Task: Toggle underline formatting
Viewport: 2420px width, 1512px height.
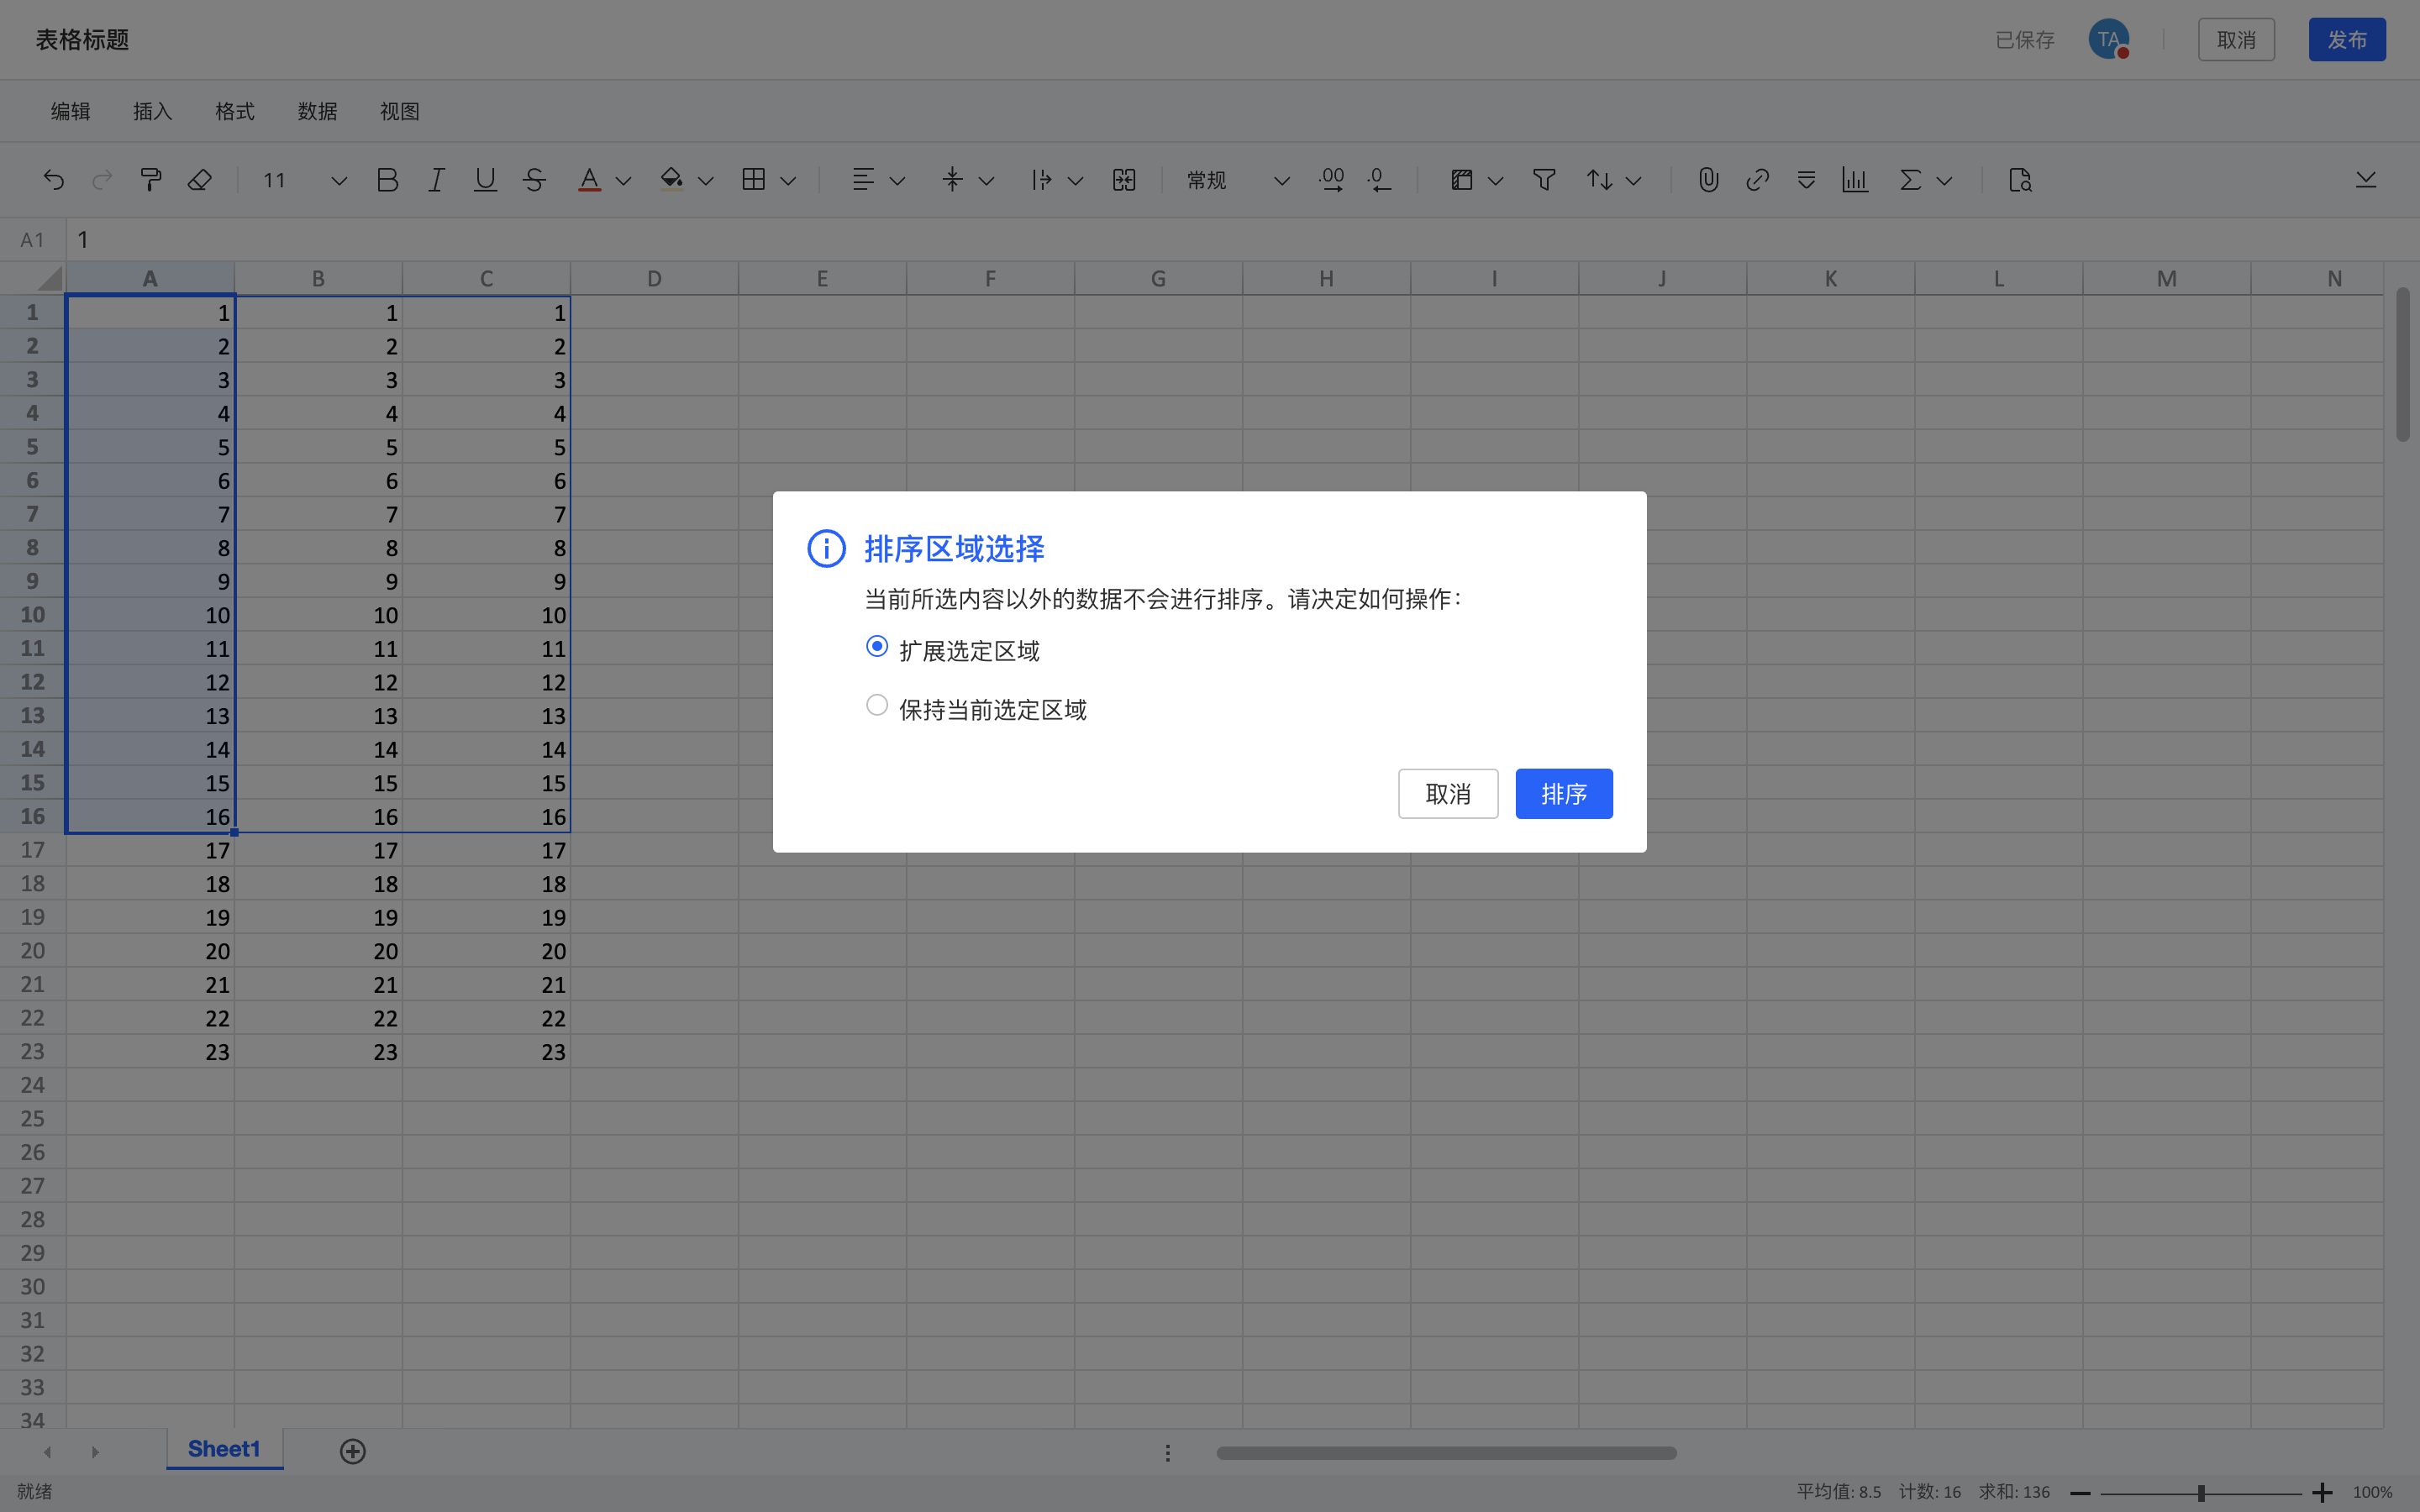Action: (485, 180)
